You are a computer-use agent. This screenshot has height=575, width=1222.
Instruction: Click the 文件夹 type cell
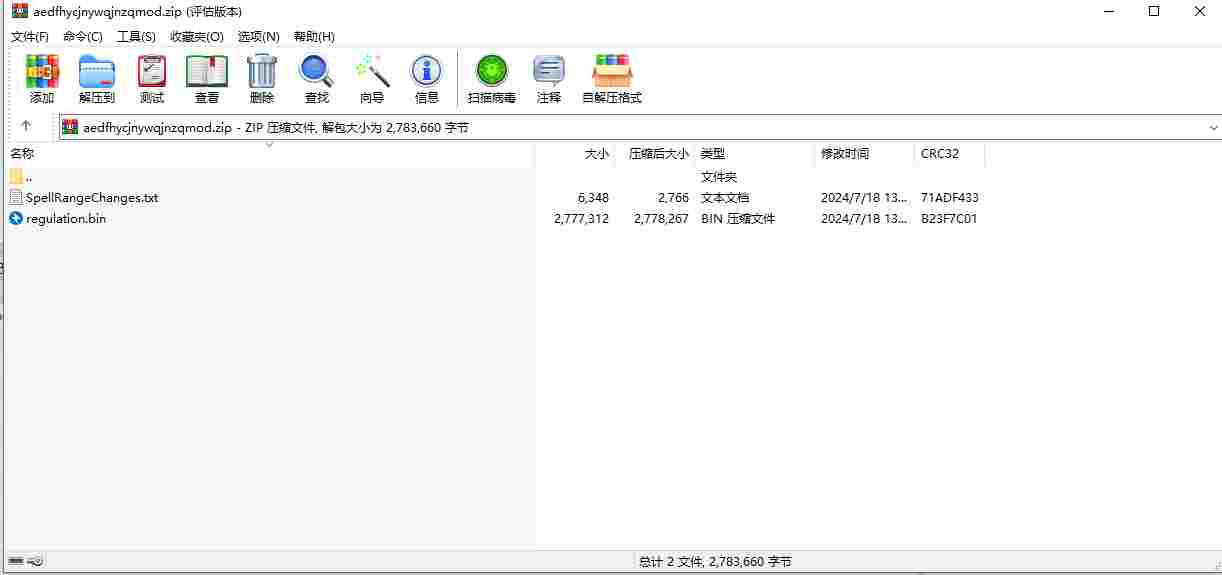pyautogui.click(x=719, y=177)
